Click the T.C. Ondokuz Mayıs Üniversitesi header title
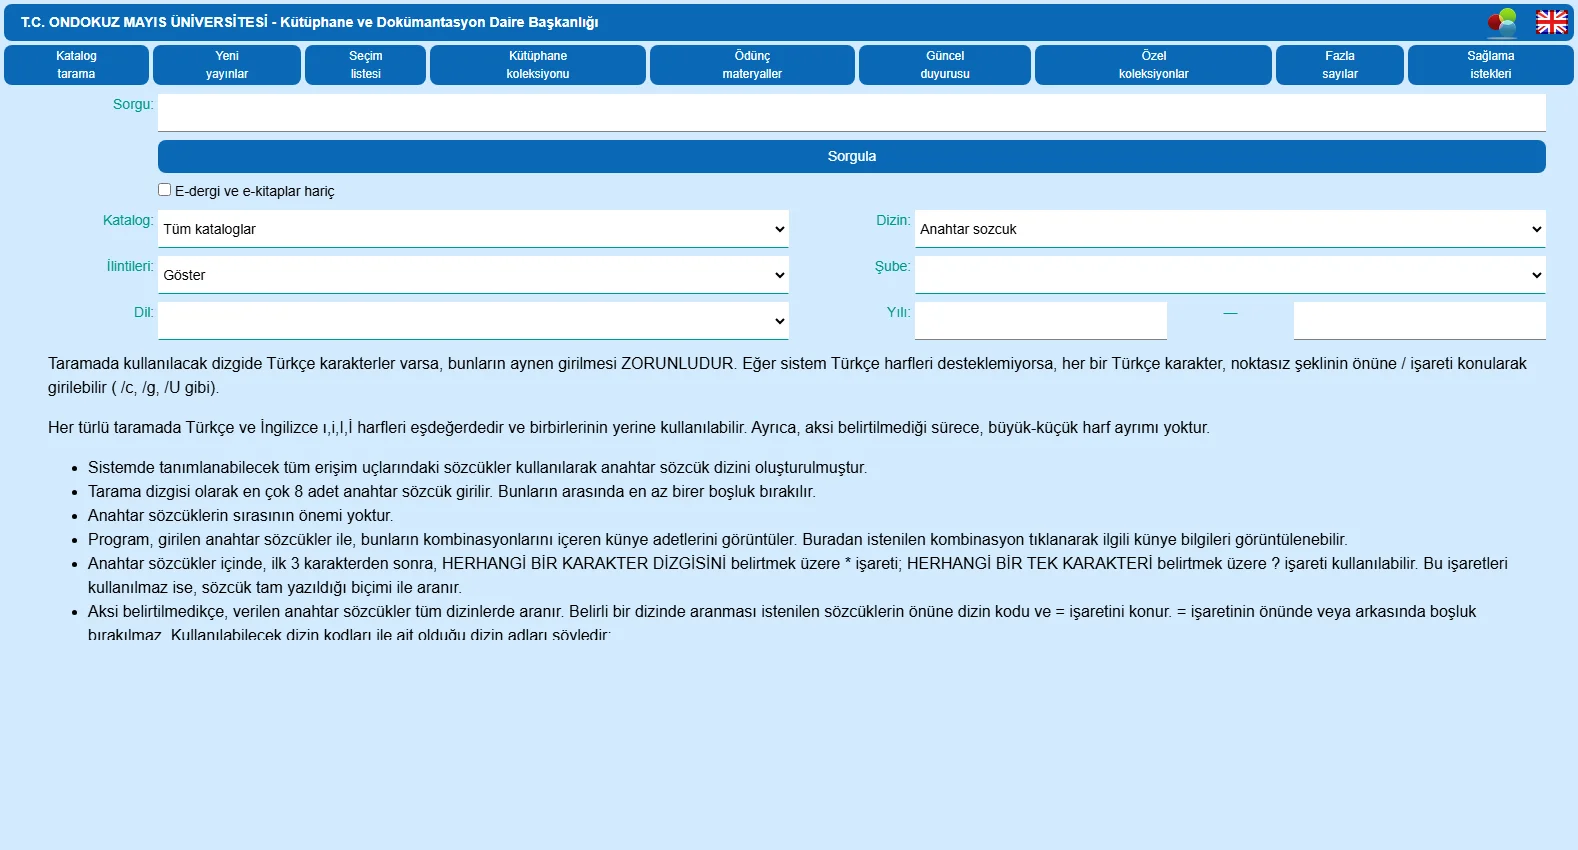The width and height of the screenshot is (1578, 850). (310, 22)
